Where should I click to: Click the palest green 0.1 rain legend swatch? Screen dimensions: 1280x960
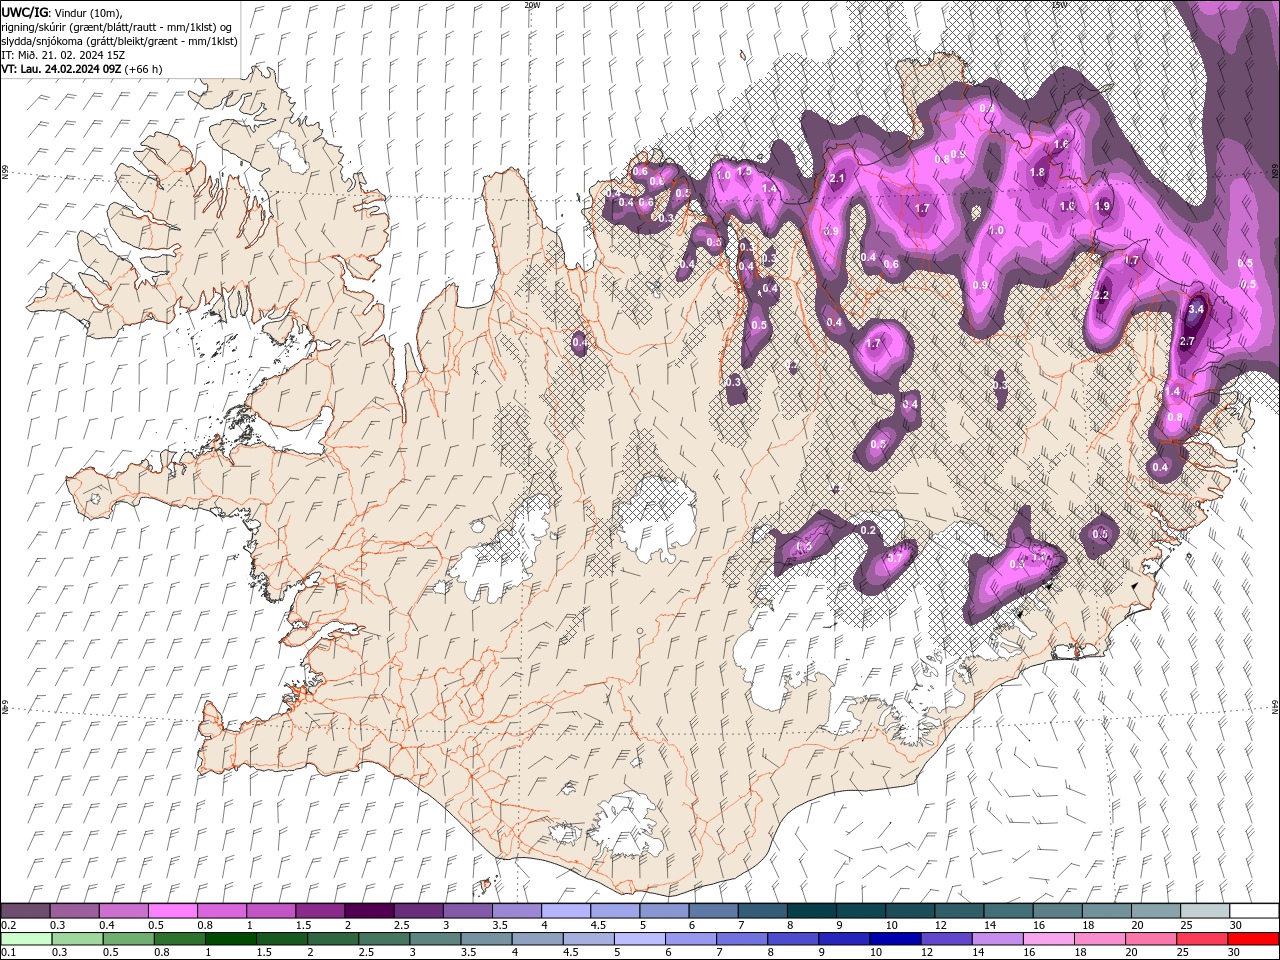coord(26,939)
